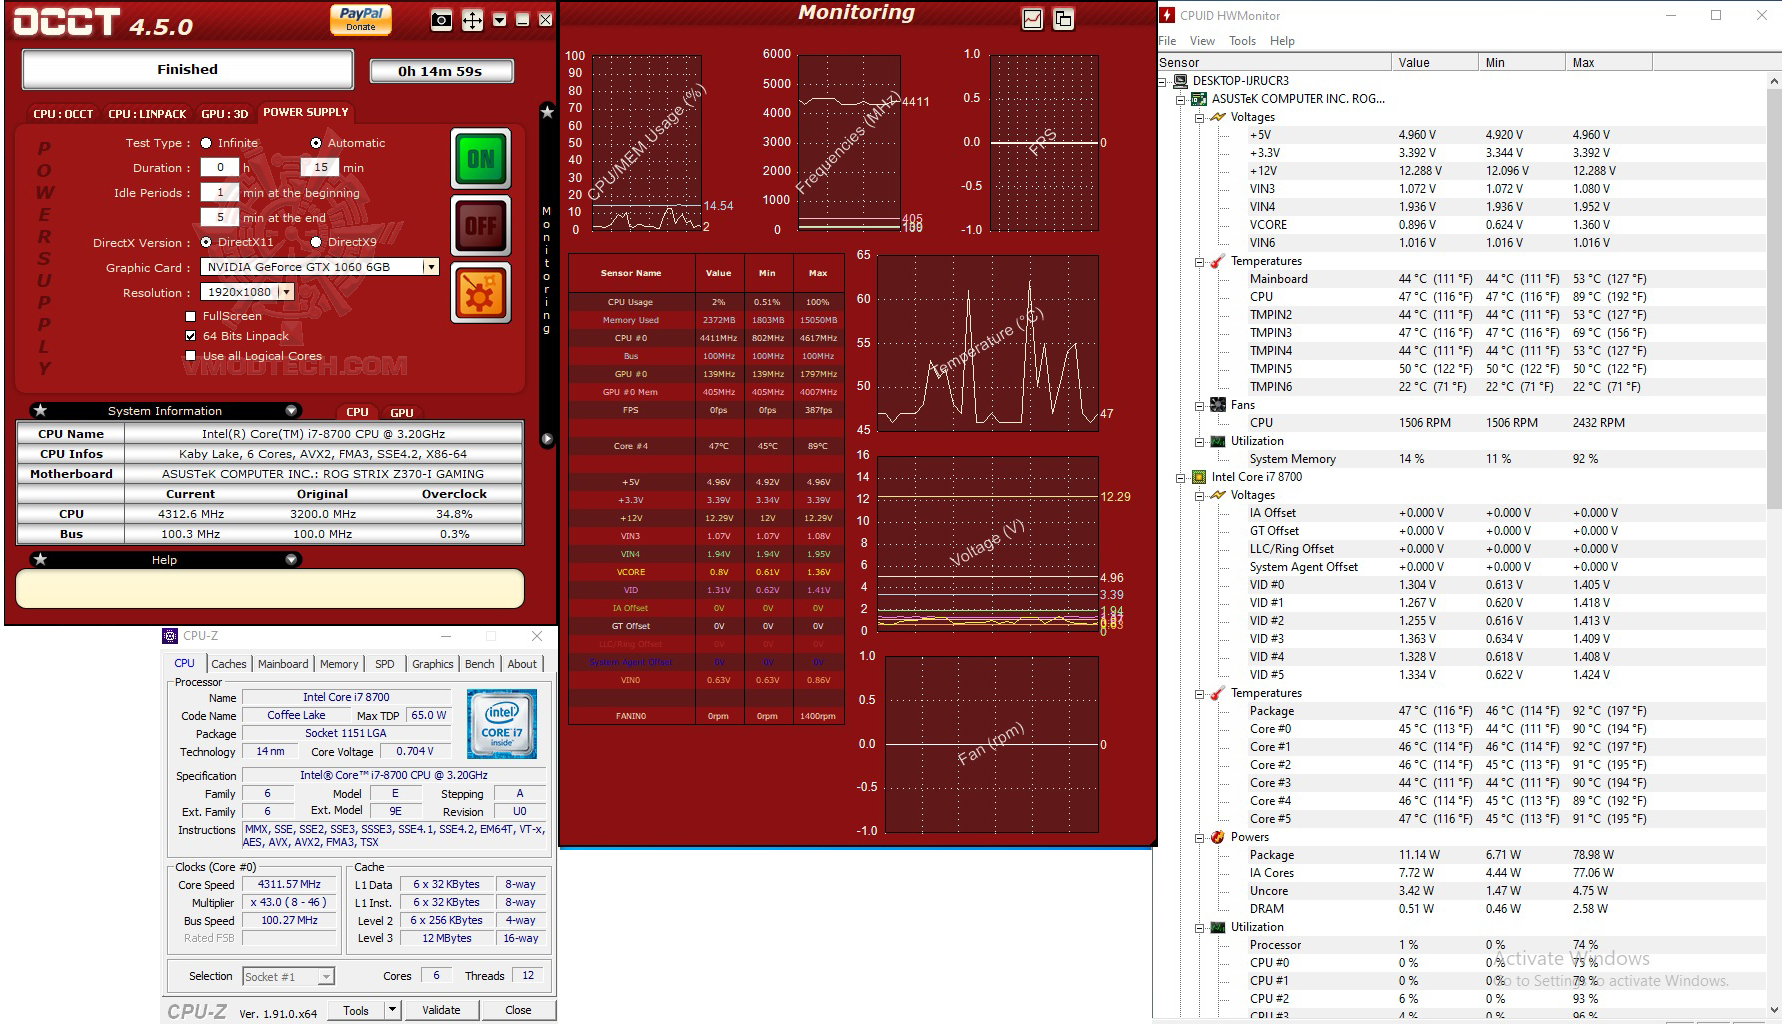Click the thermometer icon above the Mainboard row
This screenshot has height=1024, width=1792.
pyautogui.click(x=1218, y=261)
